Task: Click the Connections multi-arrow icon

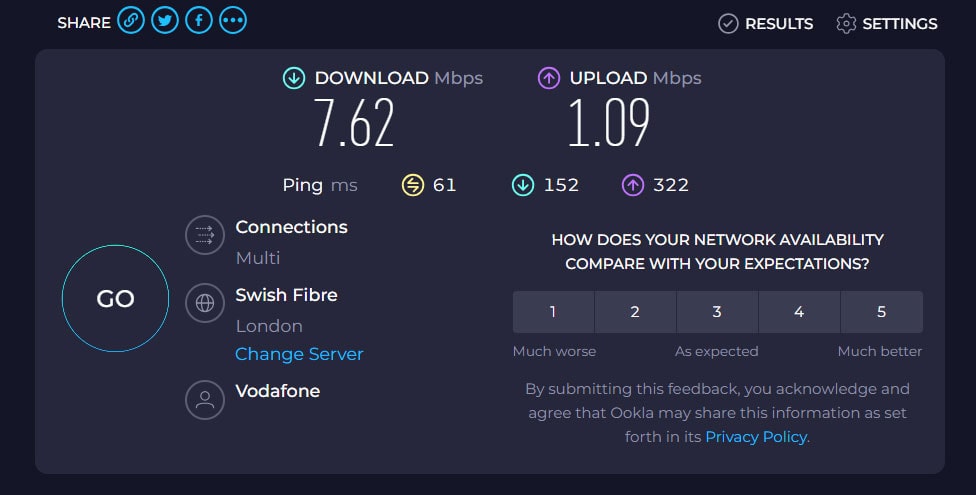Action: [205, 235]
